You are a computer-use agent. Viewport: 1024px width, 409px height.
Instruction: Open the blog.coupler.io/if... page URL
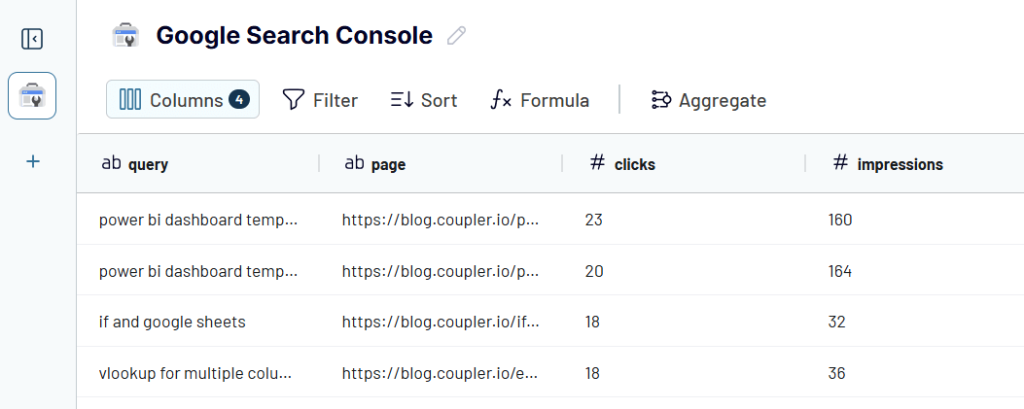click(x=440, y=322)
